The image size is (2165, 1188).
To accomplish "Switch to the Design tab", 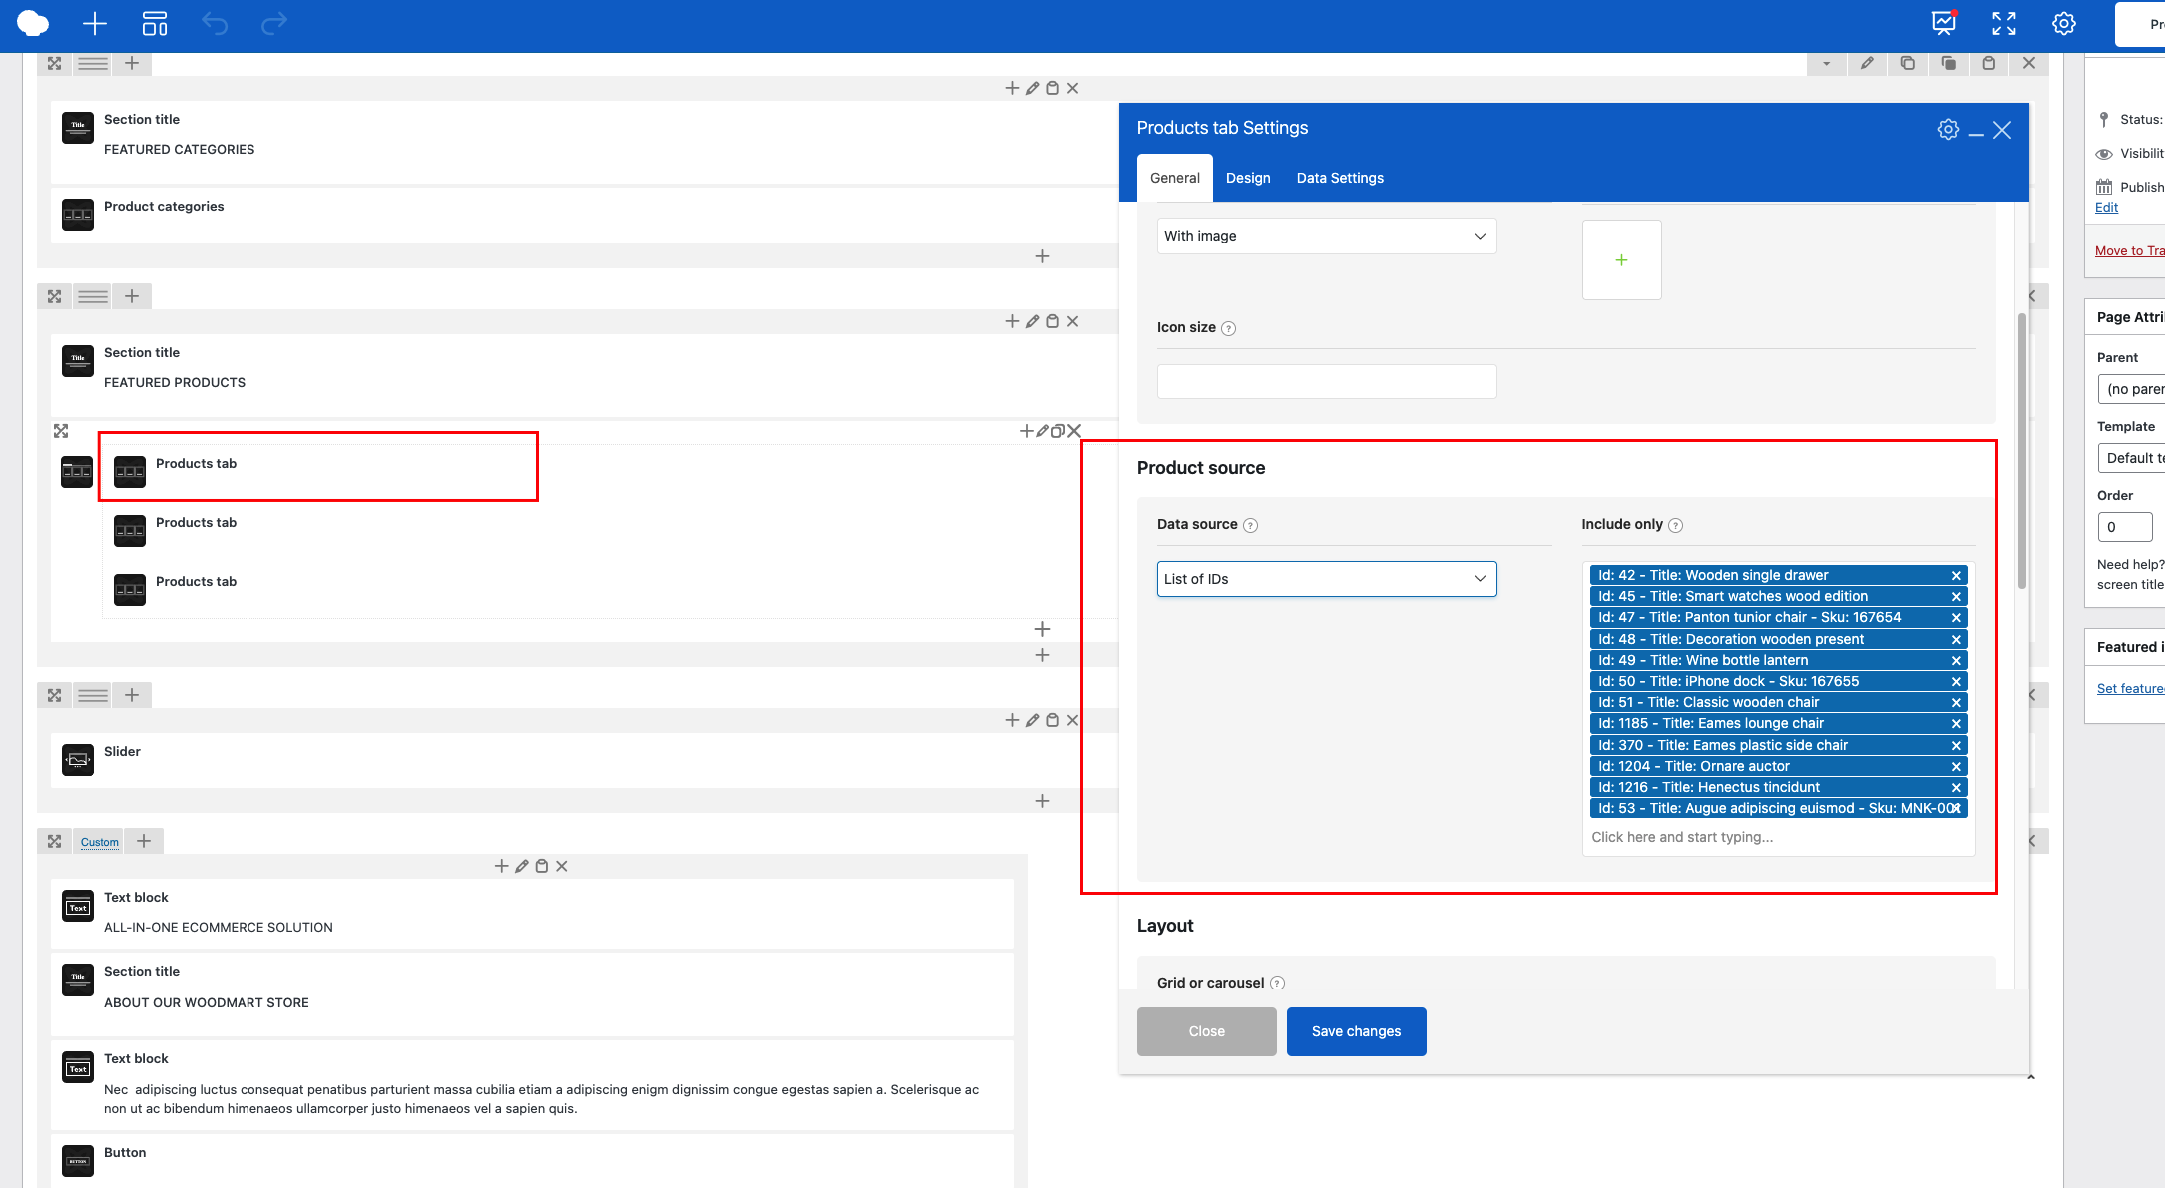I will tap(1248, 178).
